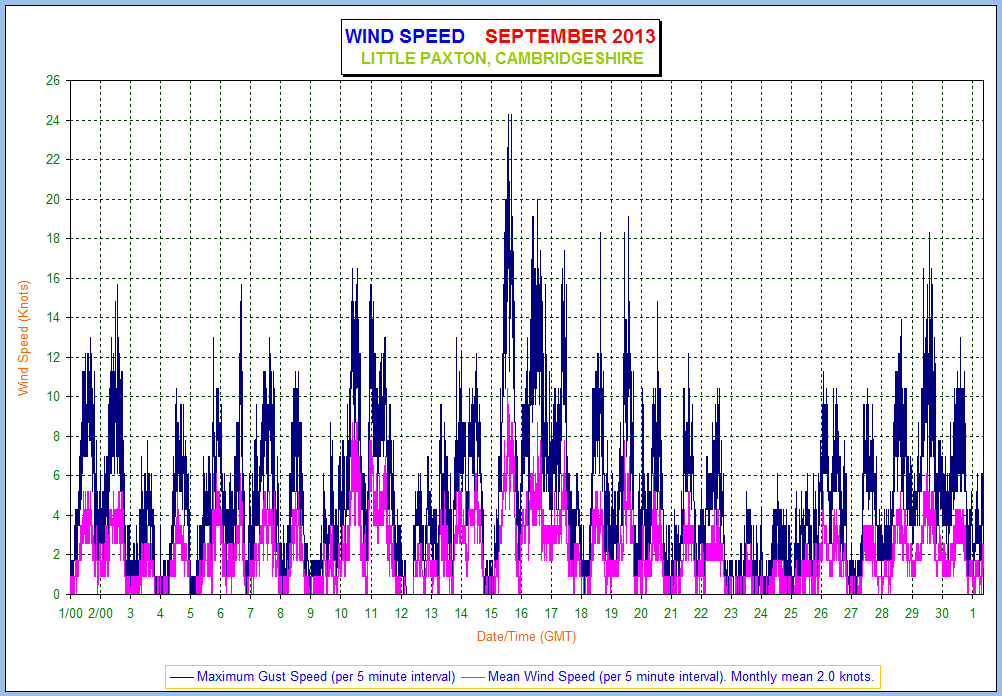The image size is (1002, 696).
Task: Click the x-axis date label 28
Action: tap(882, 614)
